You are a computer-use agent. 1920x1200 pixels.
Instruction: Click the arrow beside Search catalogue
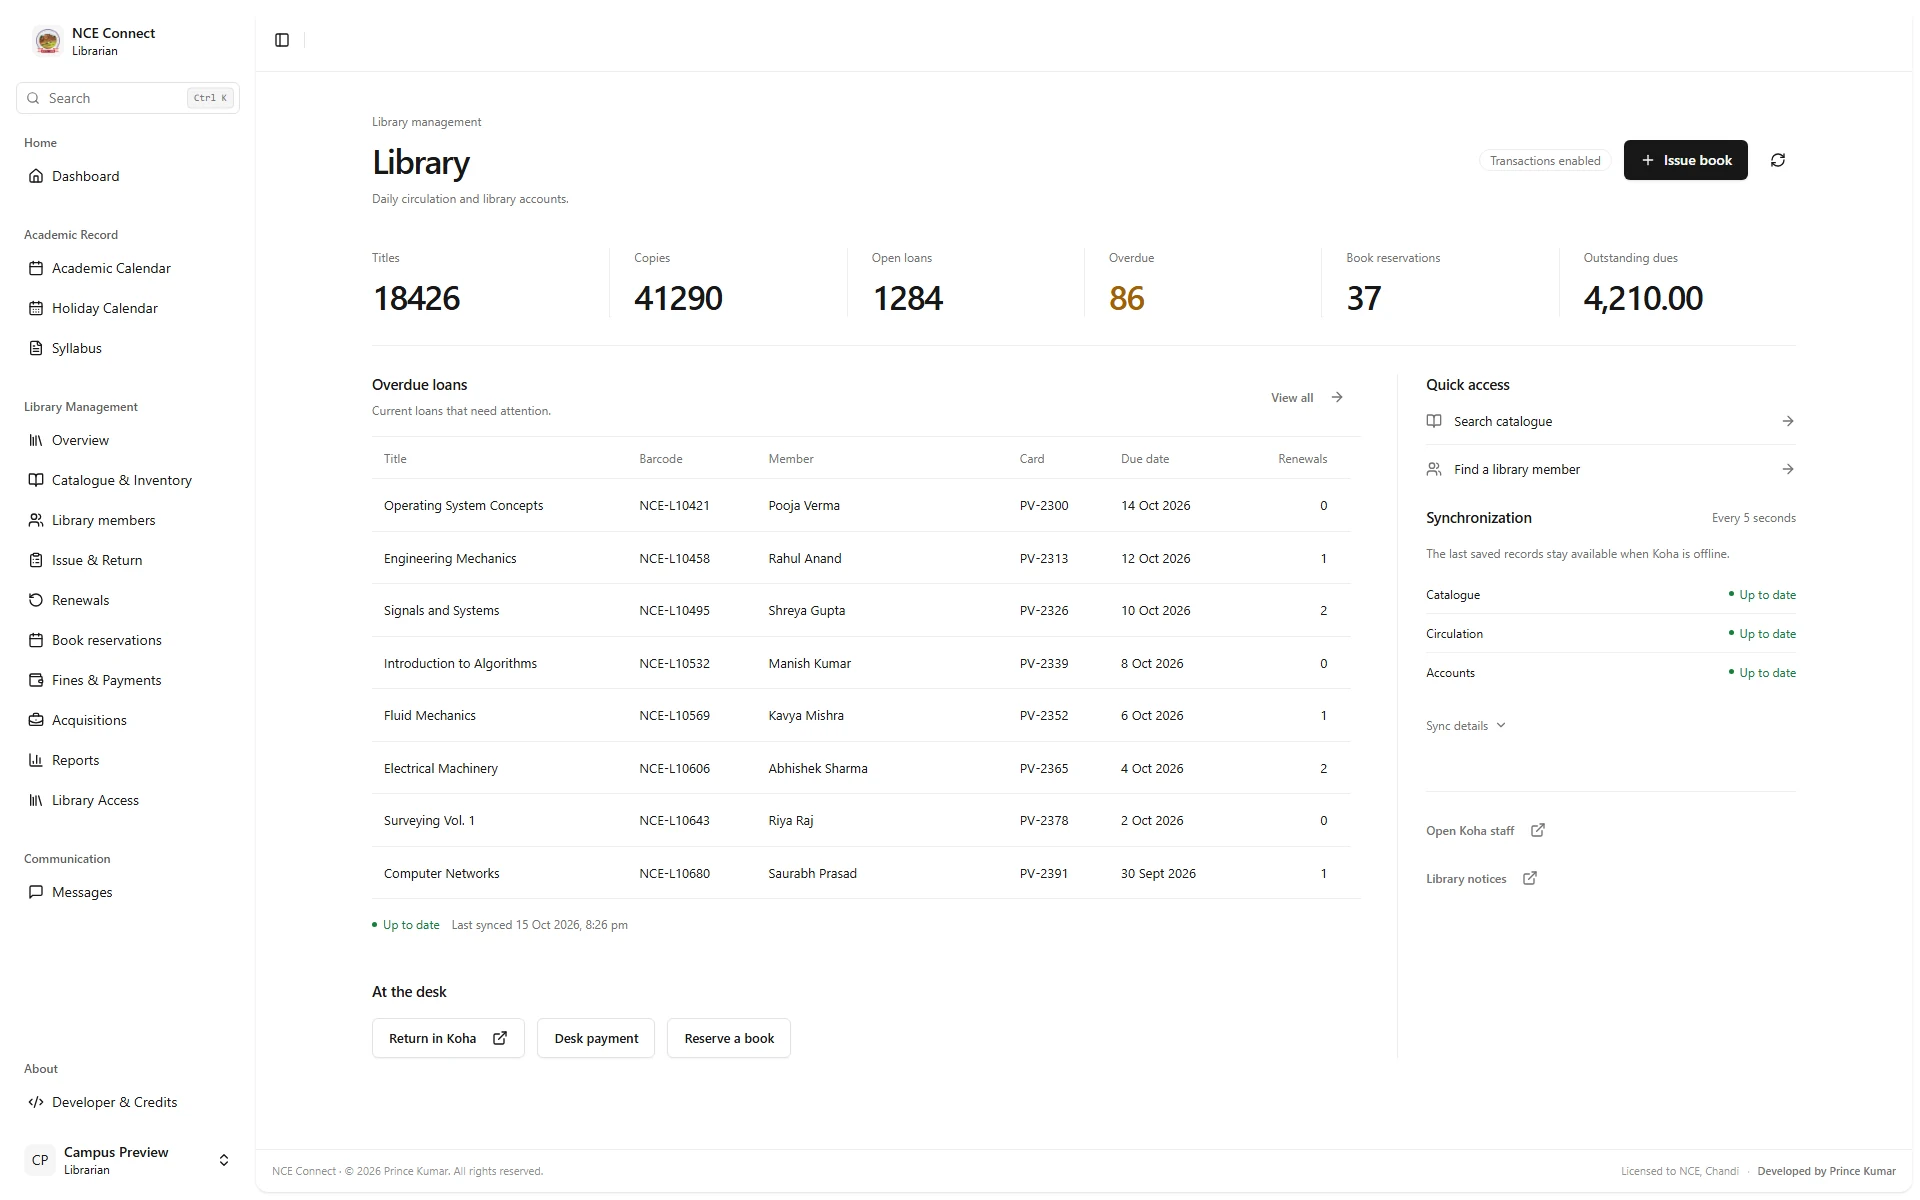(x=1788, y=421)
